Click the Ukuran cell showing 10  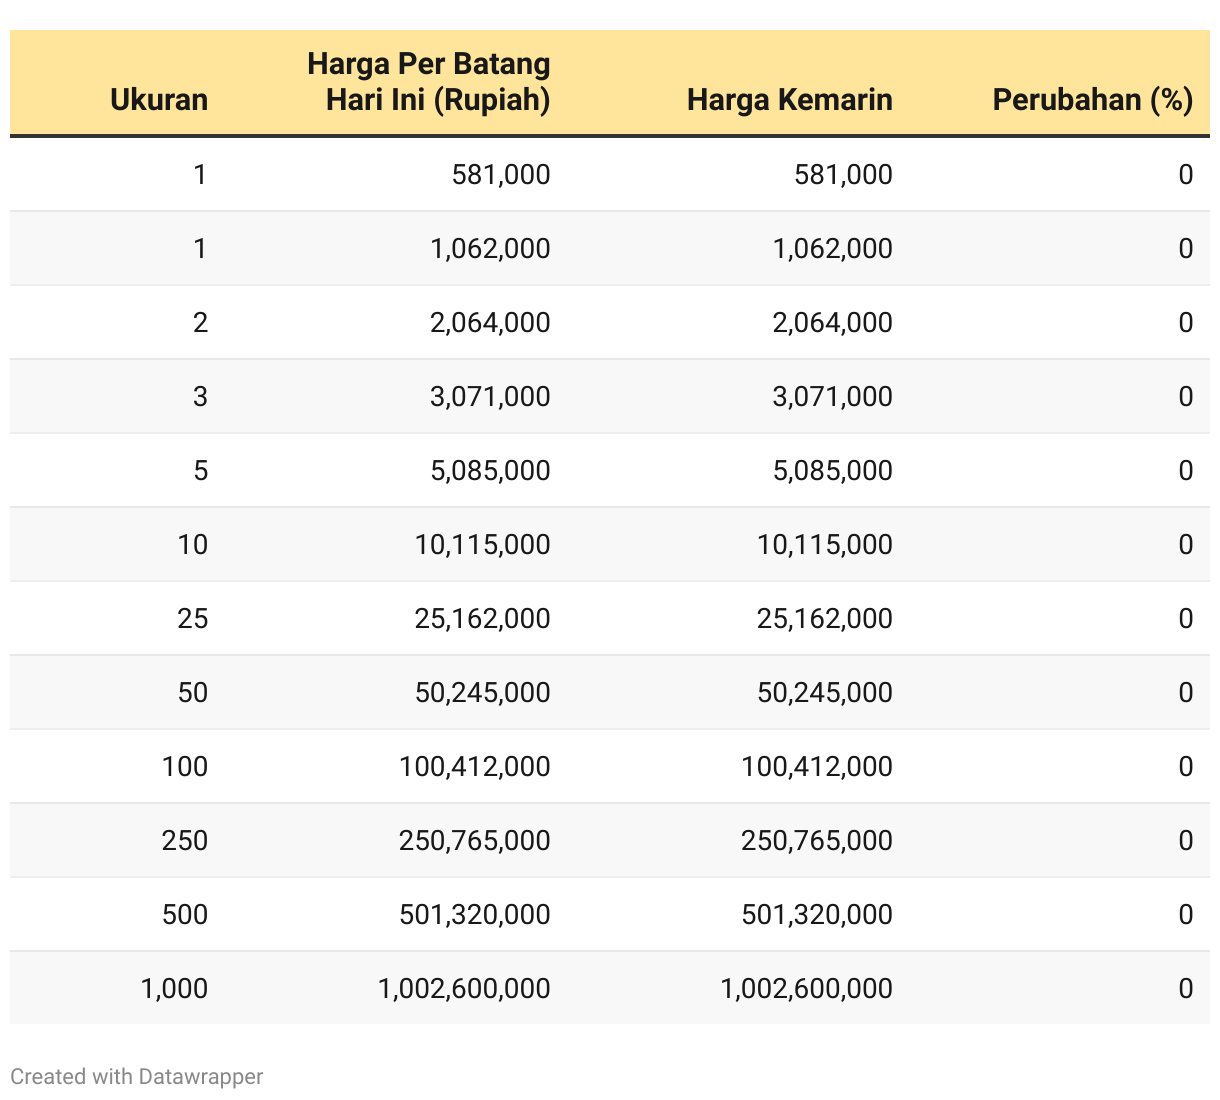(x=192, y=545)
